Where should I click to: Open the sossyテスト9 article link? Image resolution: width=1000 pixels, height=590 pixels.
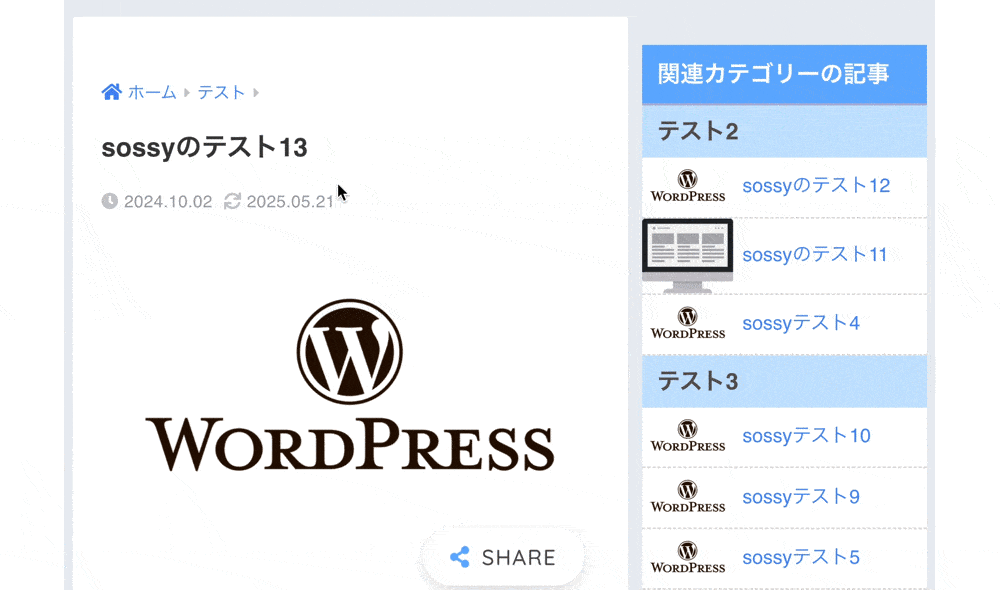[800, 497]
